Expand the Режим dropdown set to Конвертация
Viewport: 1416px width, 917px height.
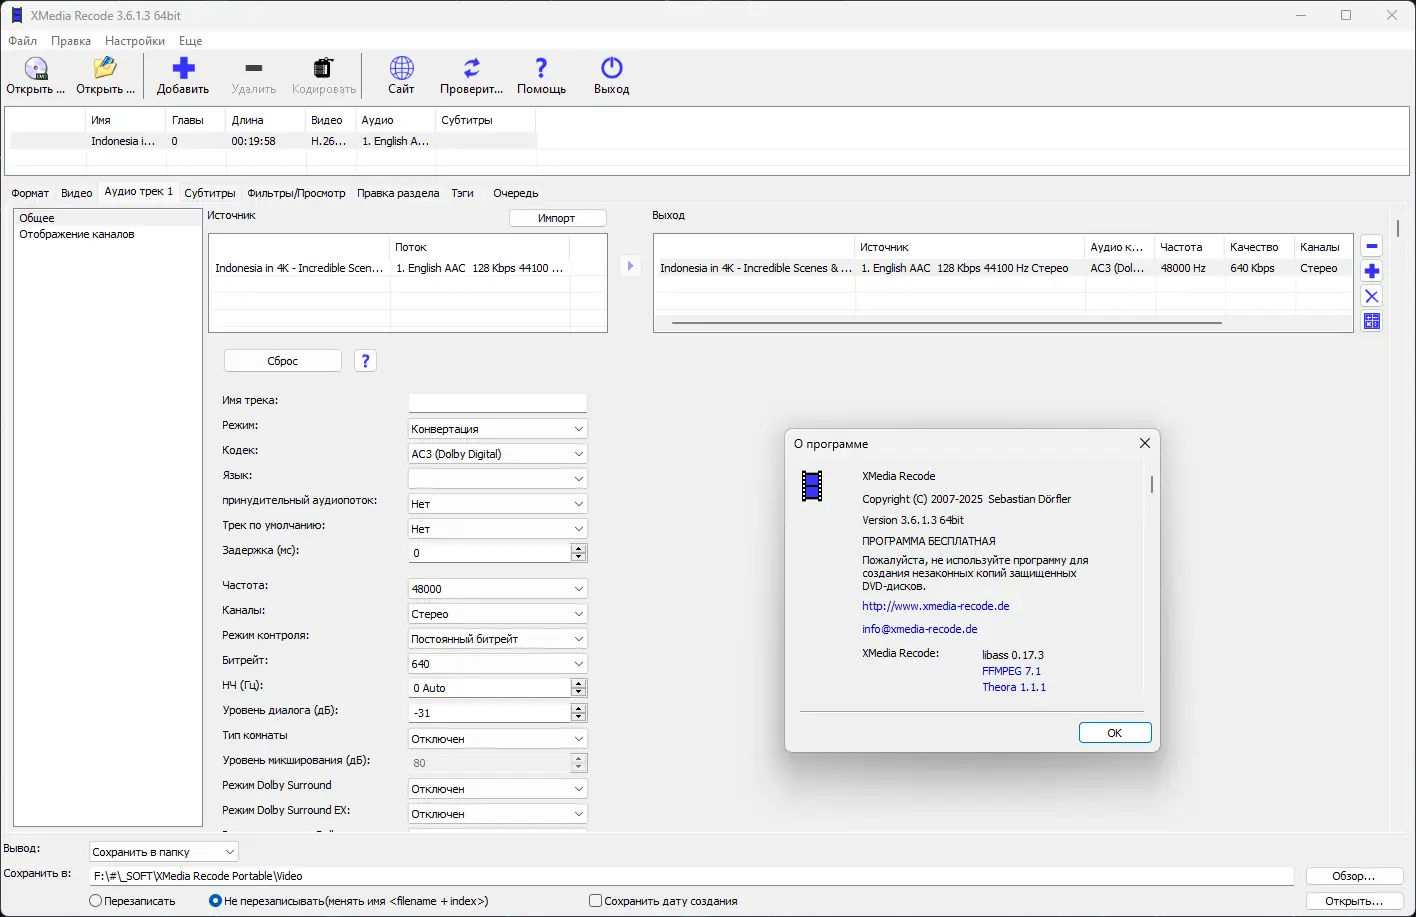coord(497,429)
